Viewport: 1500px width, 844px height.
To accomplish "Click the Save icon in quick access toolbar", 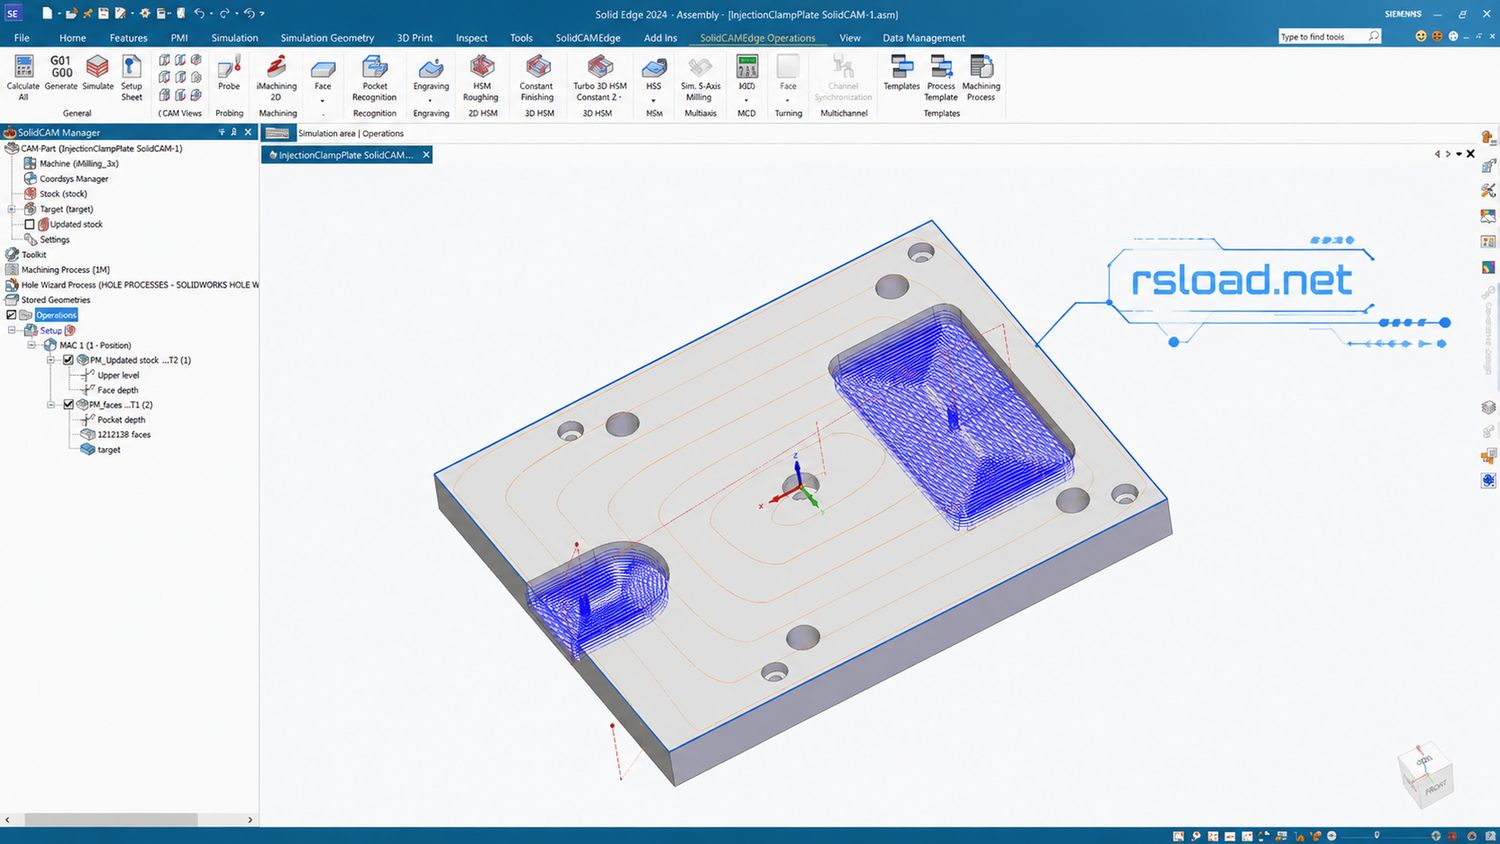I will point(103,14).
